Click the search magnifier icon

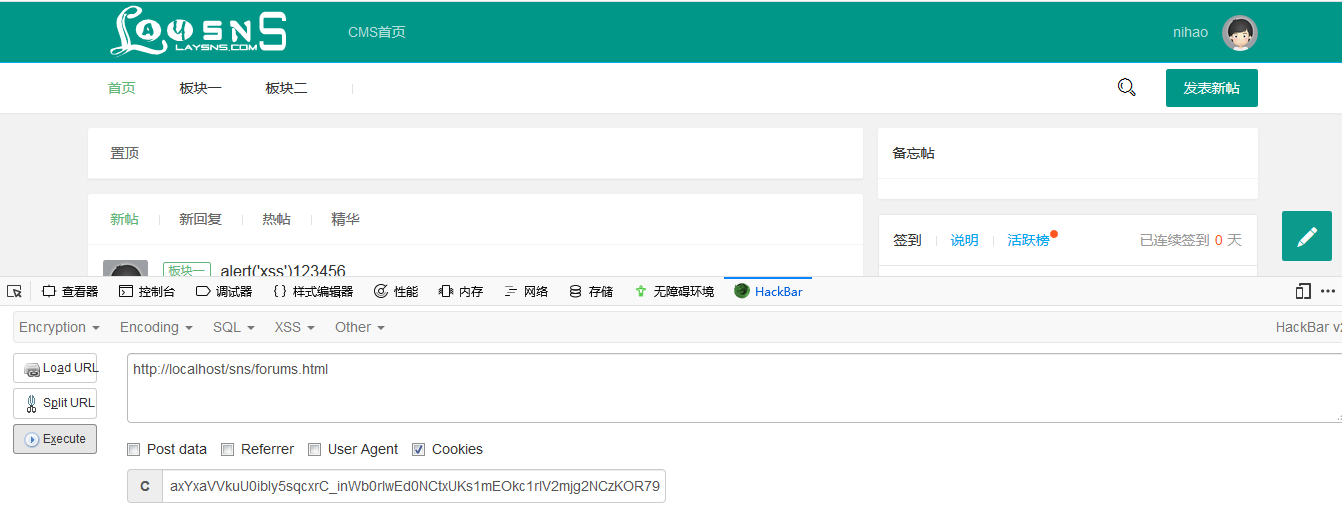pyautogui.click(x=1126, y=88)
